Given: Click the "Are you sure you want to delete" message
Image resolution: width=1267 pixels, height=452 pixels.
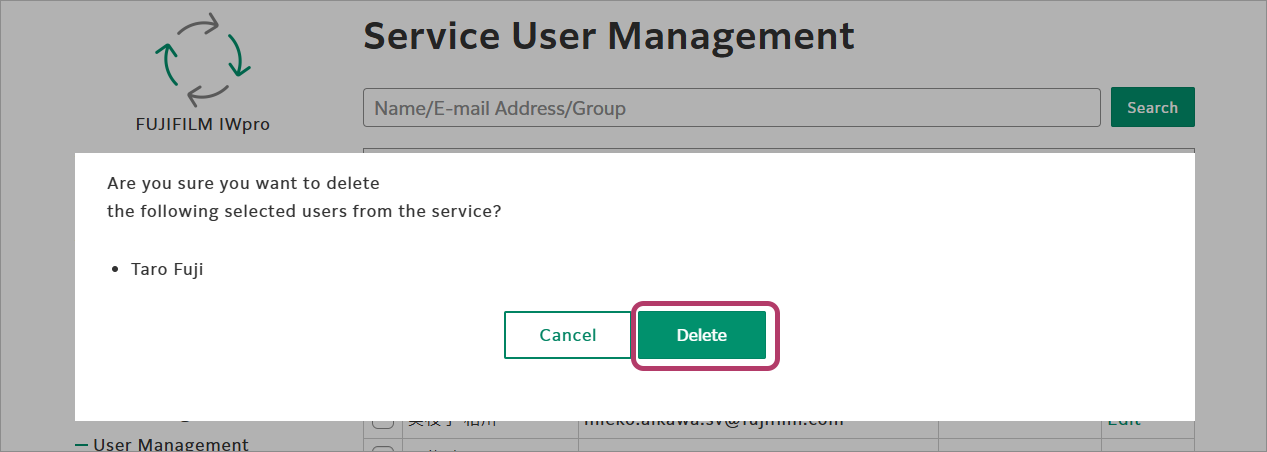Looking at the screenshot, I should coord(243,184).
